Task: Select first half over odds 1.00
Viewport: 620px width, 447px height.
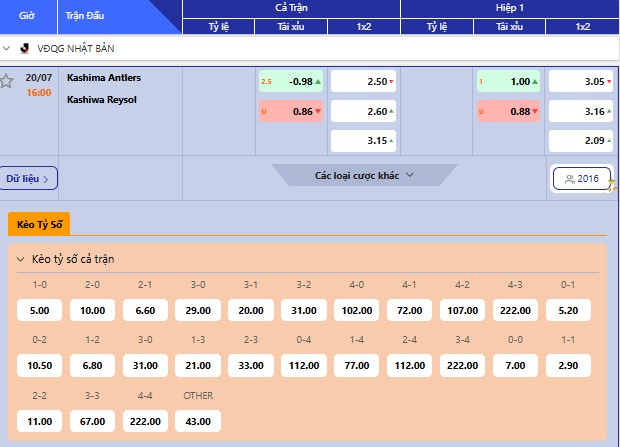Action: point(508,81)
